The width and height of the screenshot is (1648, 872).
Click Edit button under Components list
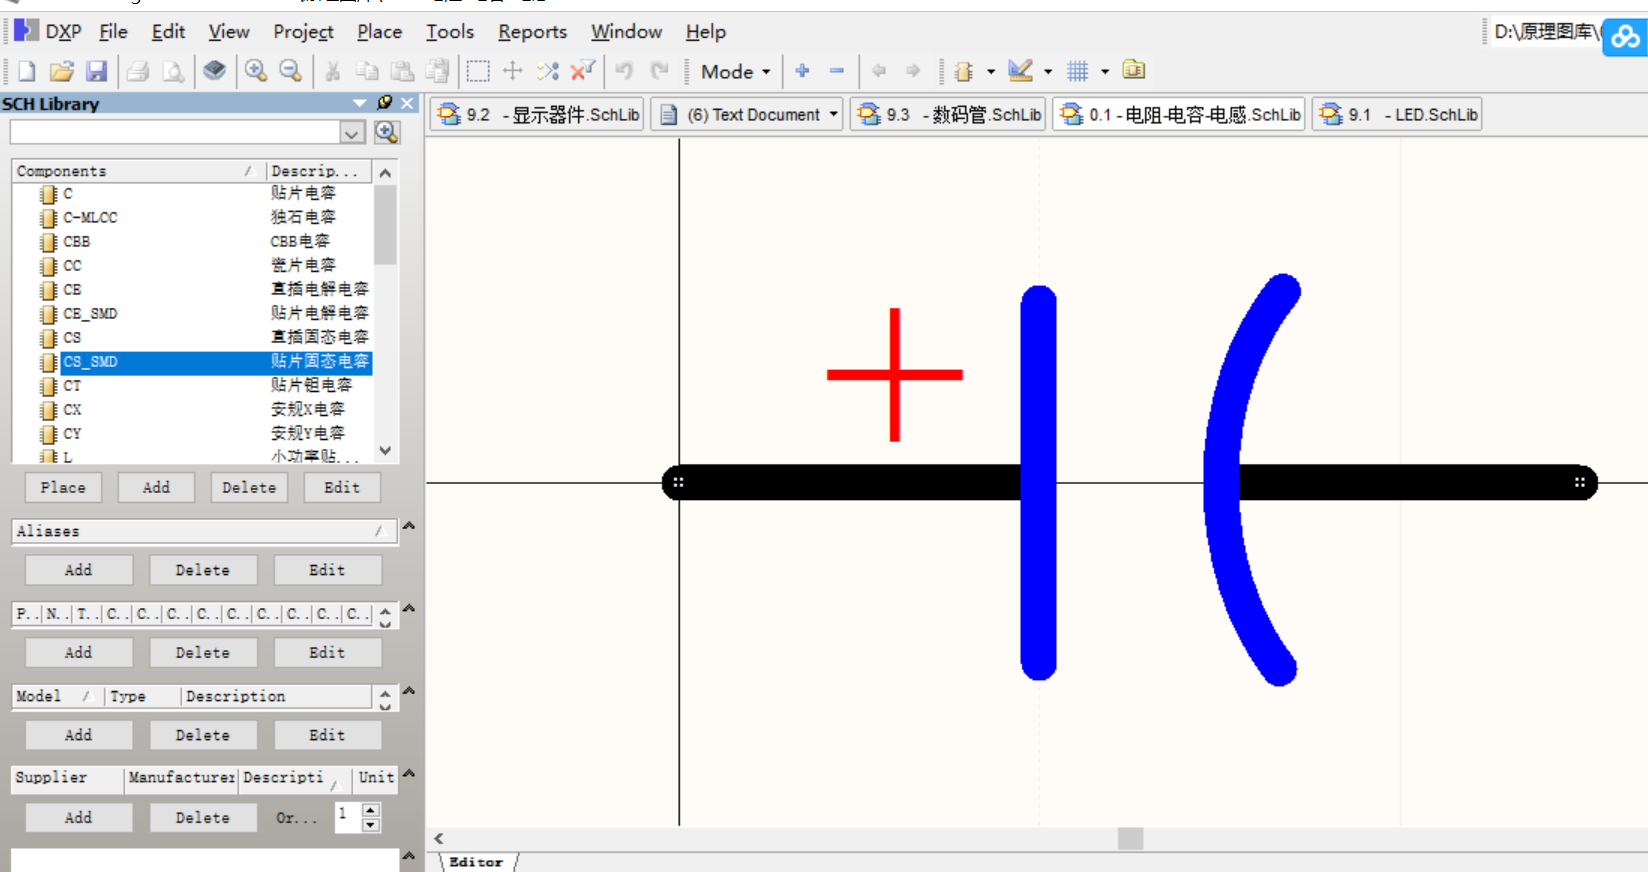pos(342,487)
